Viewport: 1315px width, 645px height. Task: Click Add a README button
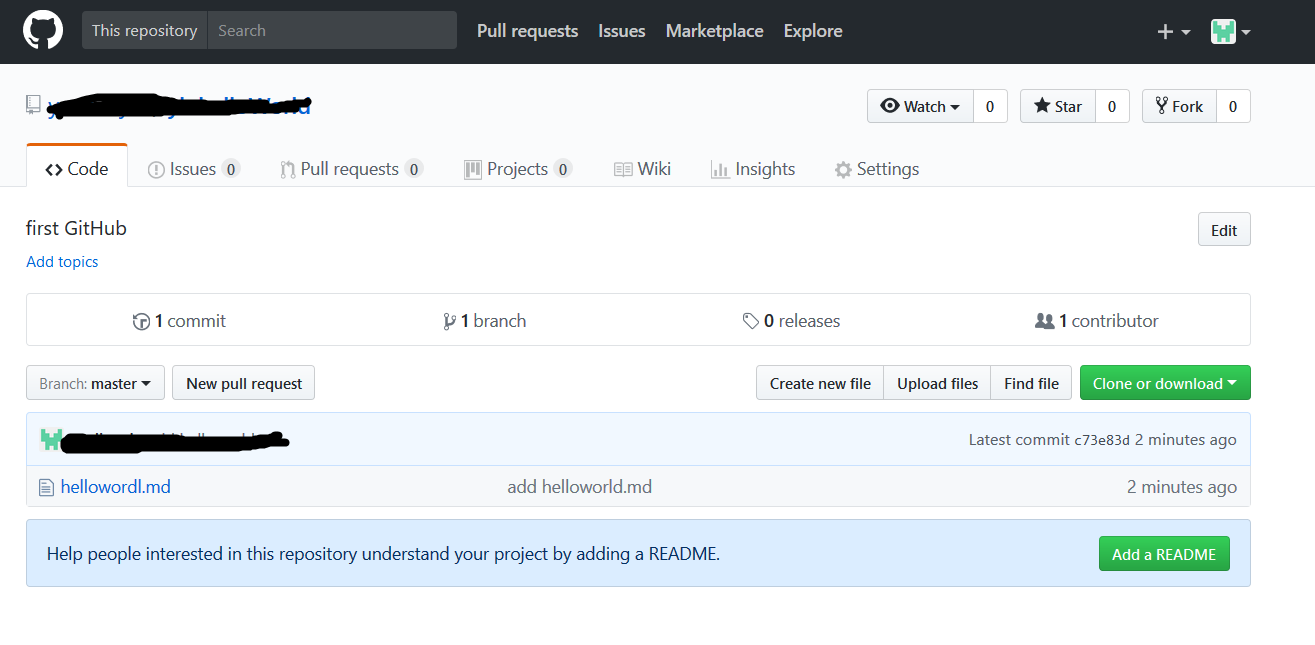(1164, 554)
